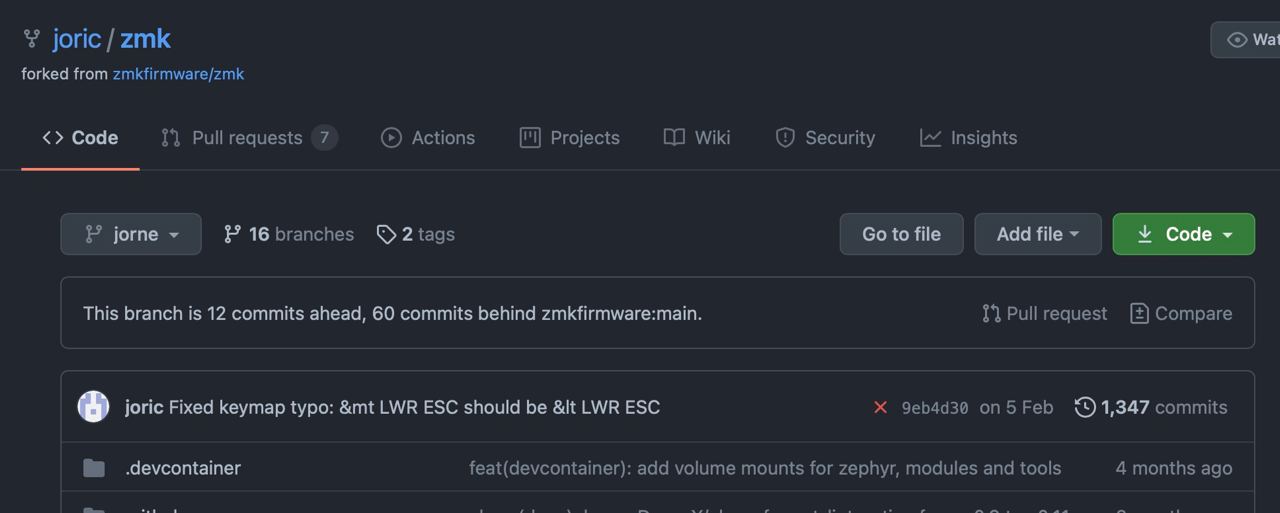Click the Pull request link in branch banner
Image resolution: width=1280 pixels, height=513 pixels.
(x=1045, y=313)
